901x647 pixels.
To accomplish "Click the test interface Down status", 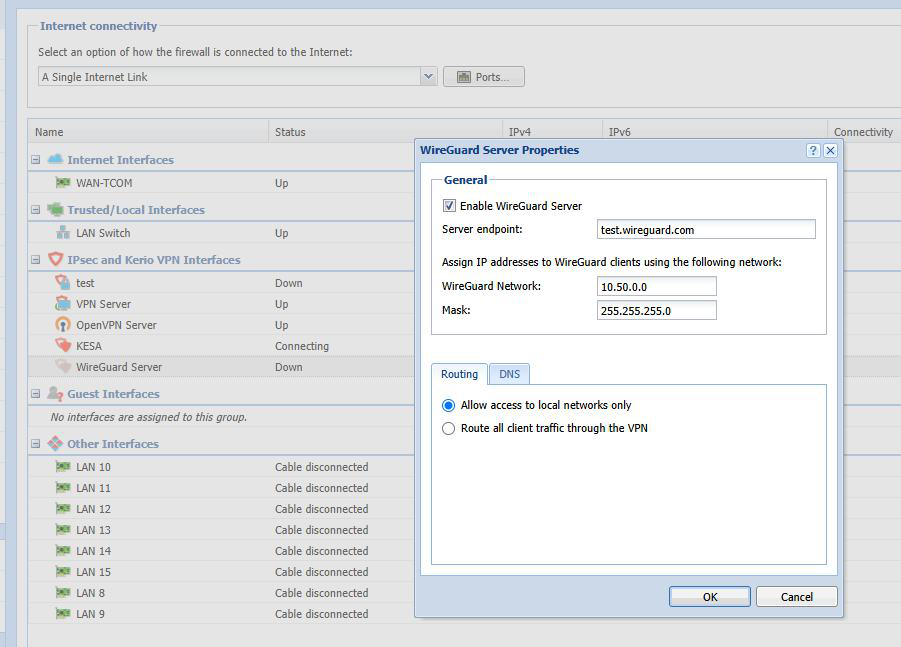I will pyautogui.click(x=288, y=283).
